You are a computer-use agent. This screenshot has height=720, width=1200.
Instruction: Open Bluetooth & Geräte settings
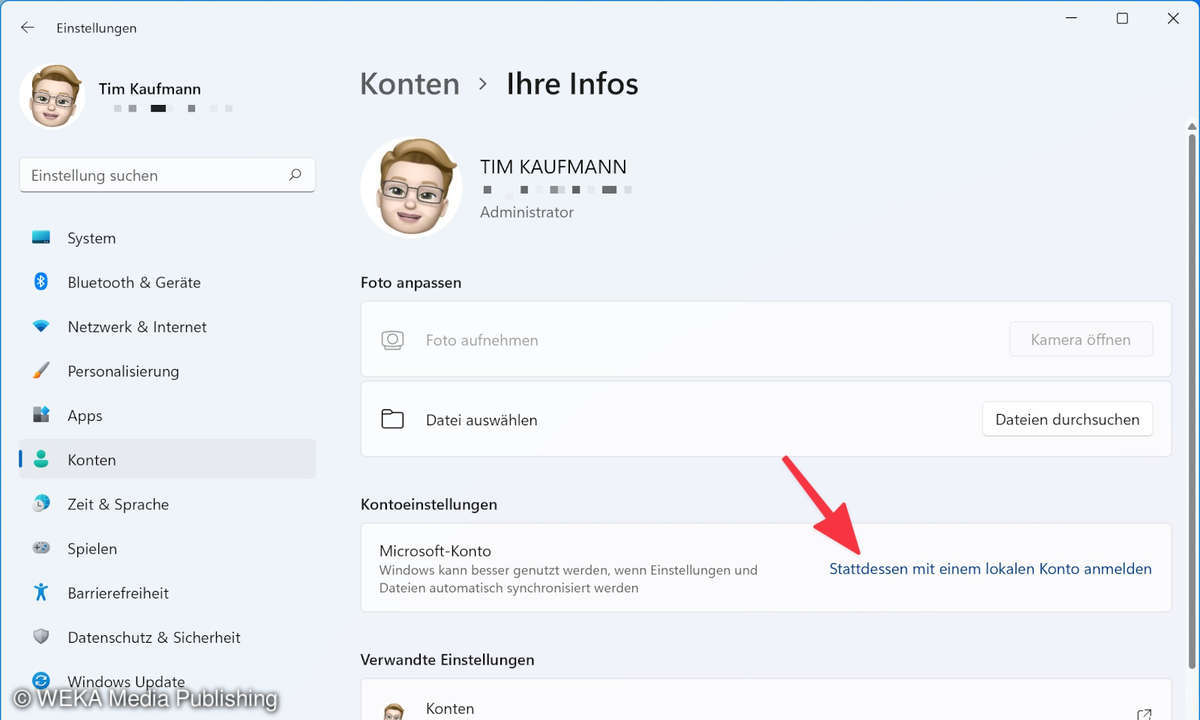pyautogui.click(x=167, y=282)
